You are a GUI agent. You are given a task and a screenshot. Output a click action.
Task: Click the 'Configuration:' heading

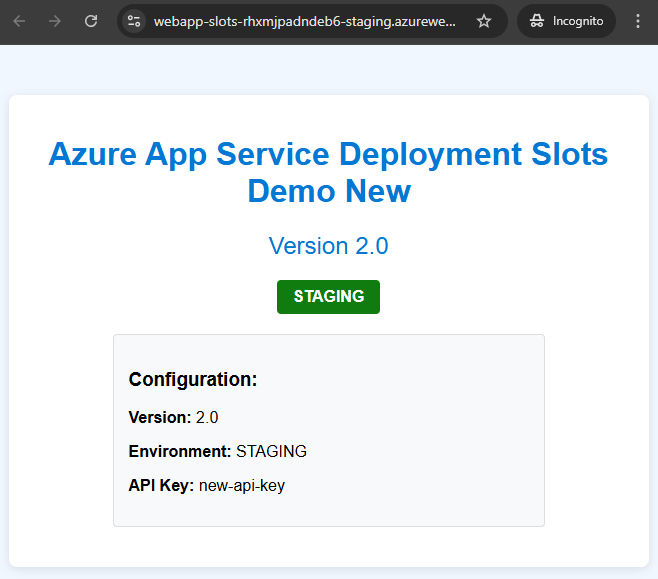click(193, 380)
